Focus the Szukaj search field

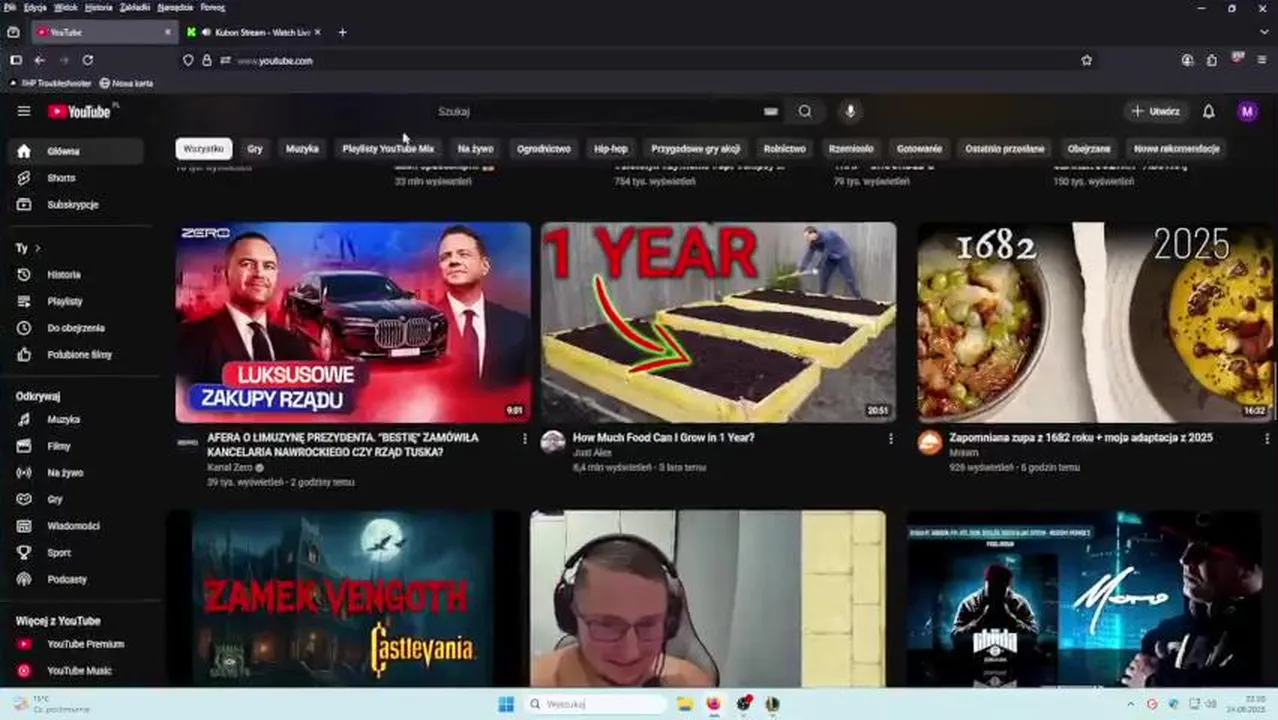tap(600, 111)
